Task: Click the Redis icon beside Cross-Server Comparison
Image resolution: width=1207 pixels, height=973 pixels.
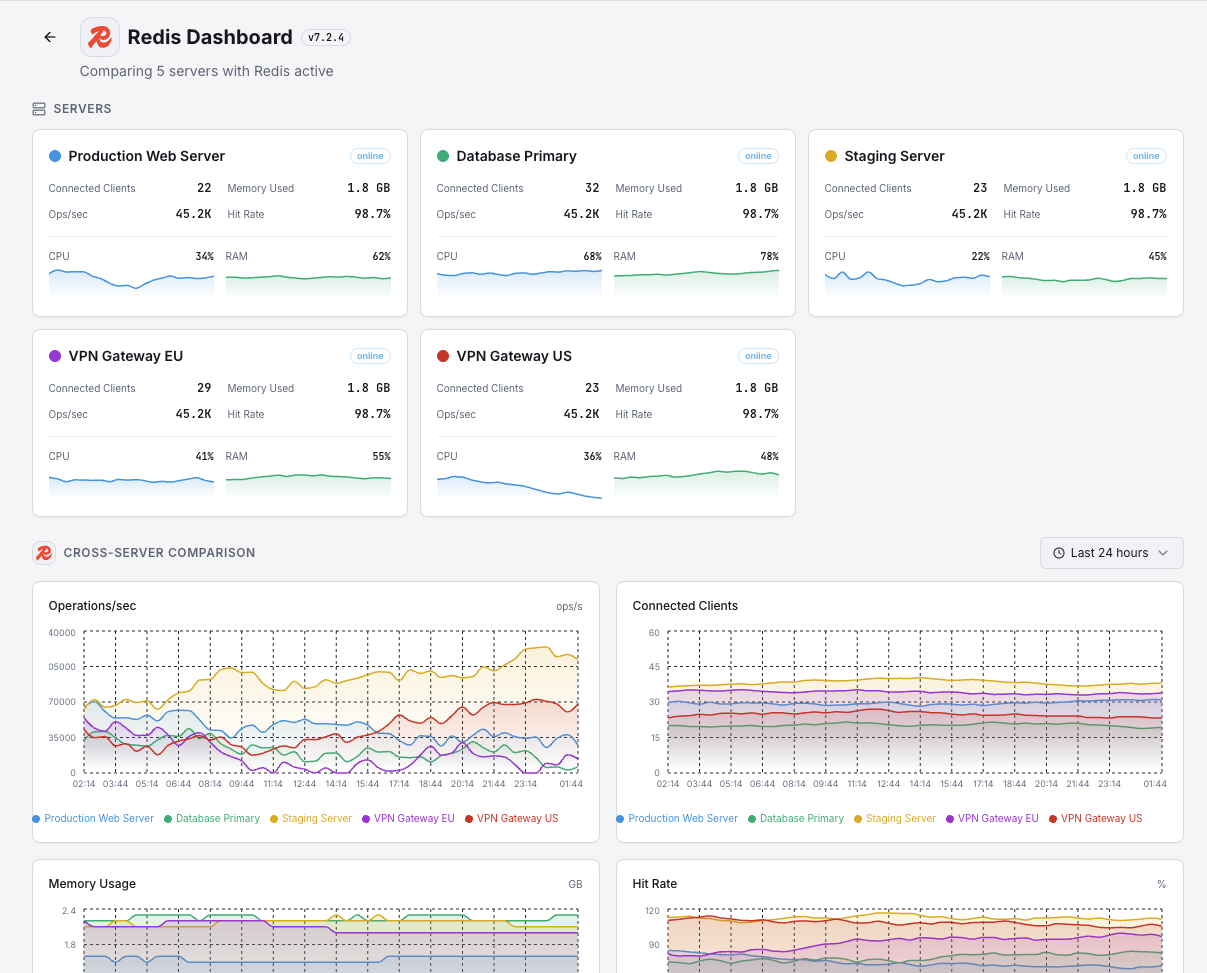Action: click(43, 552)
